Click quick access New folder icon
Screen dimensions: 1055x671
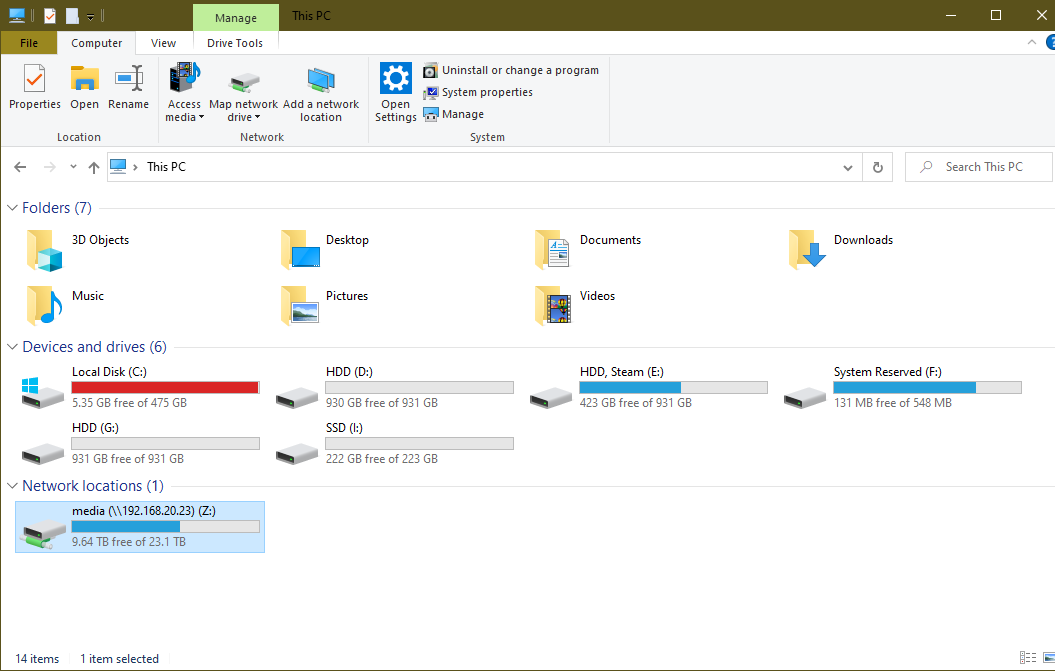tap(72, 15)
